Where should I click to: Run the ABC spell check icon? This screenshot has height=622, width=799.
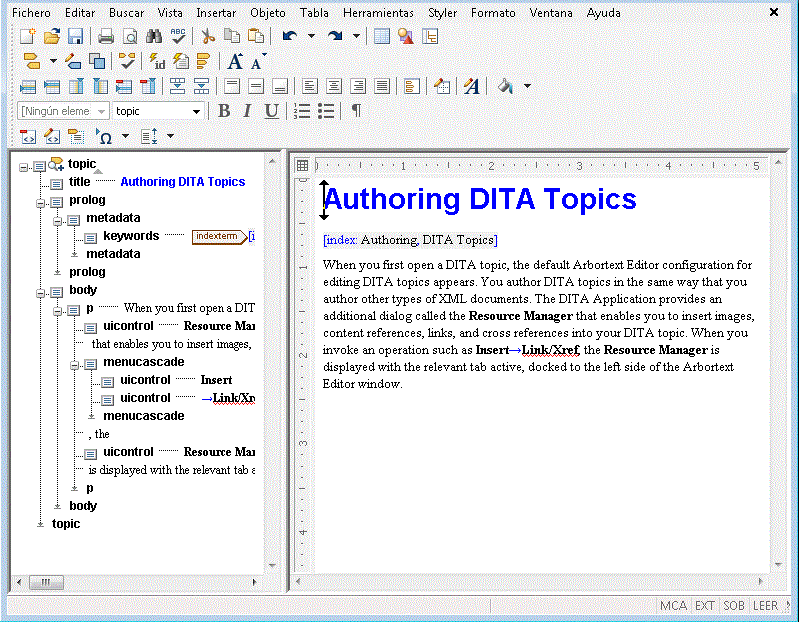tap(178, 36)
